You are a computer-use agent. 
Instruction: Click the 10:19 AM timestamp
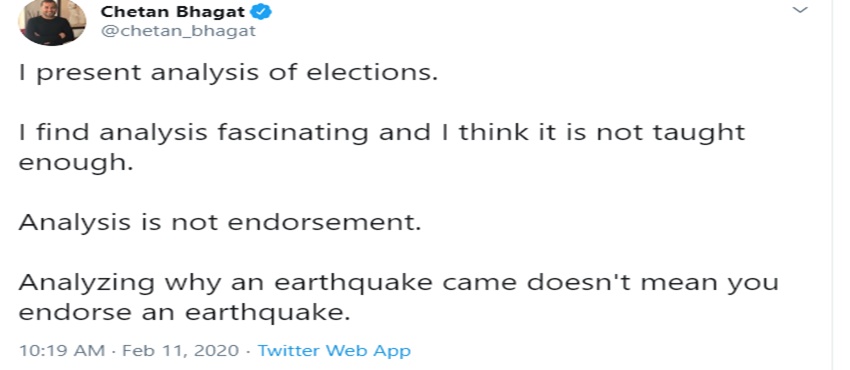[x=62, y=350]
